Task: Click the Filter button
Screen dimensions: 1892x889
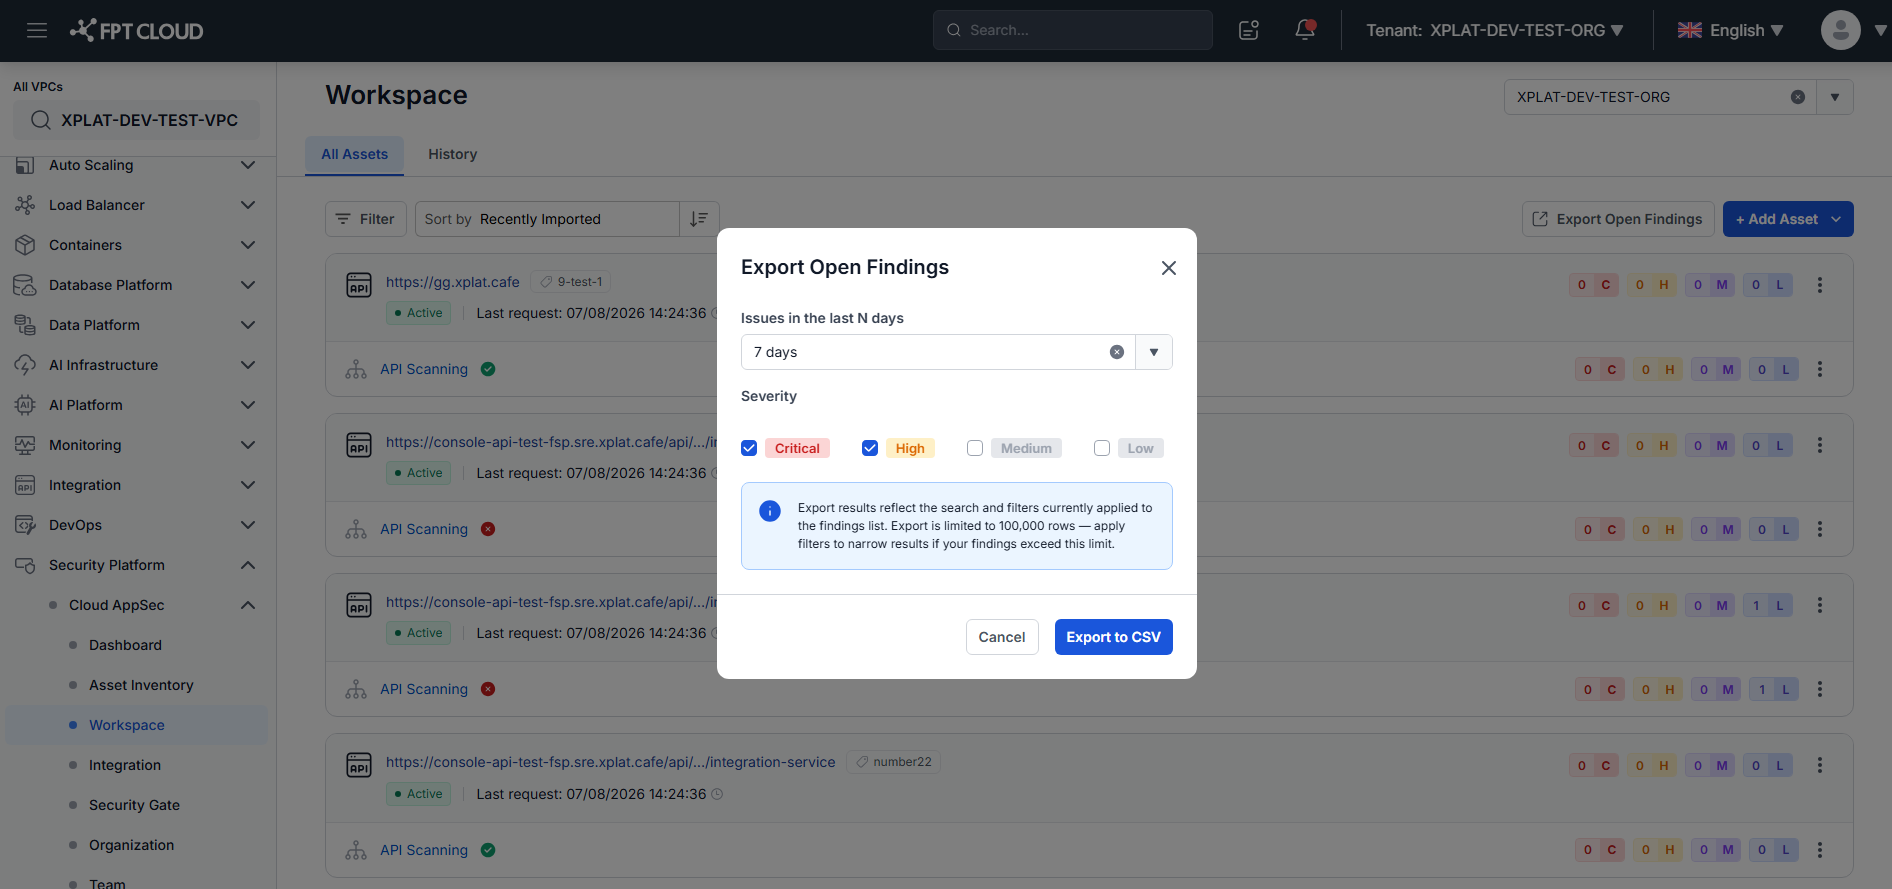Action: coord(366,219)
